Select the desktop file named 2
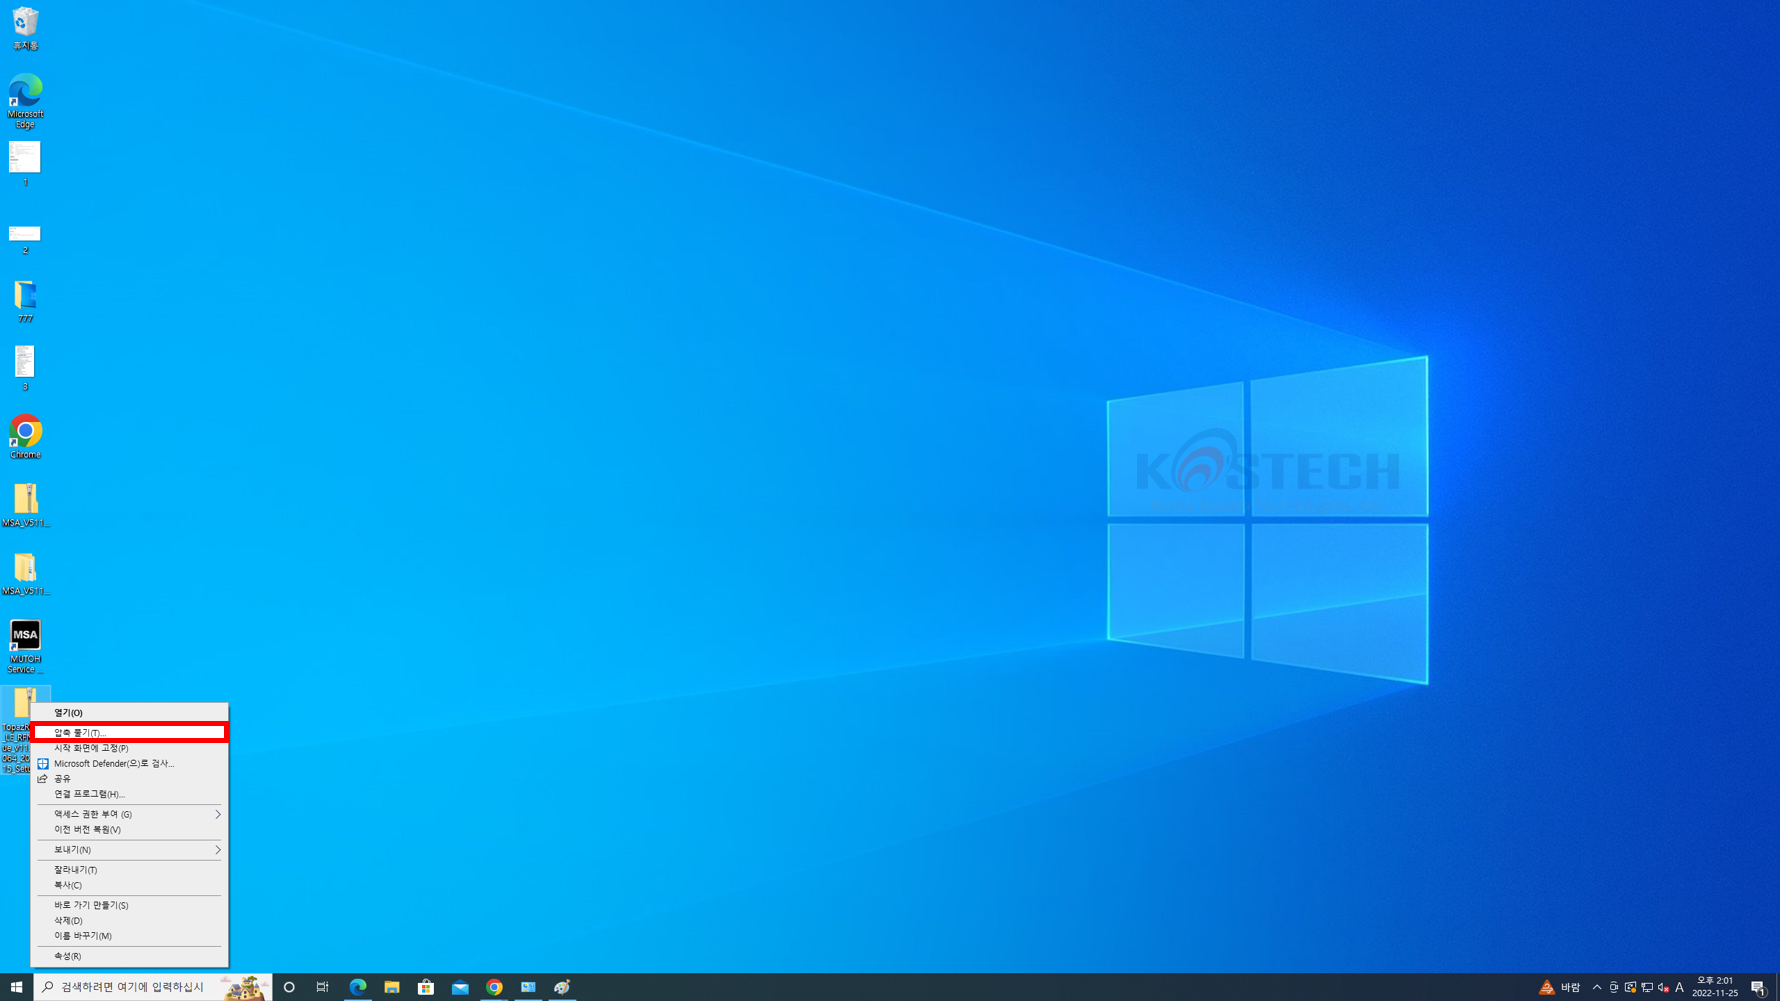The width and height of the screenshot is (1780, 1001). pos(25,238)
